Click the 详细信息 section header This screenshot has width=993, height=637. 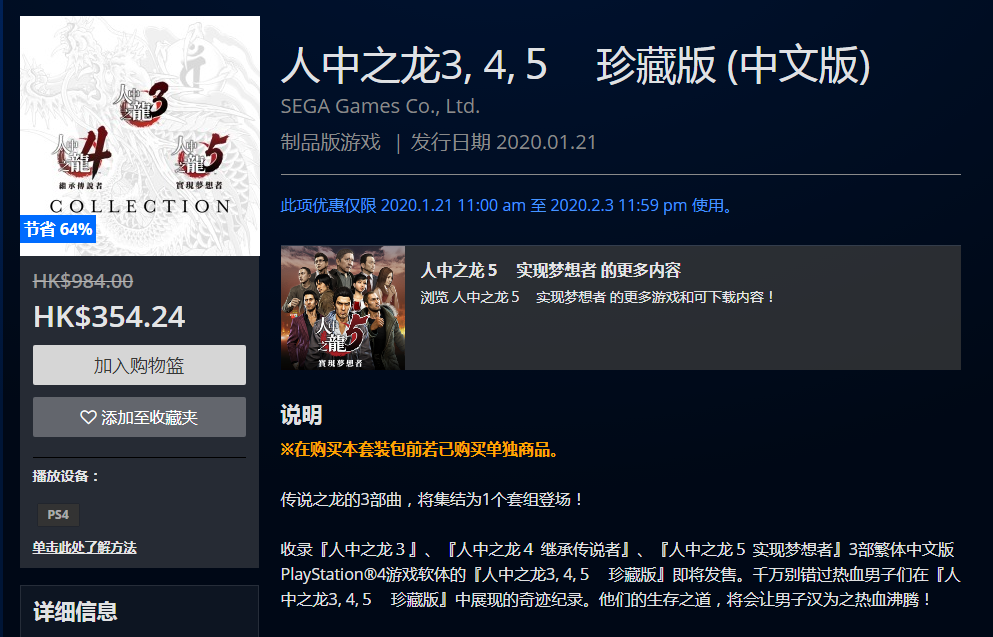tap(76, 611)
